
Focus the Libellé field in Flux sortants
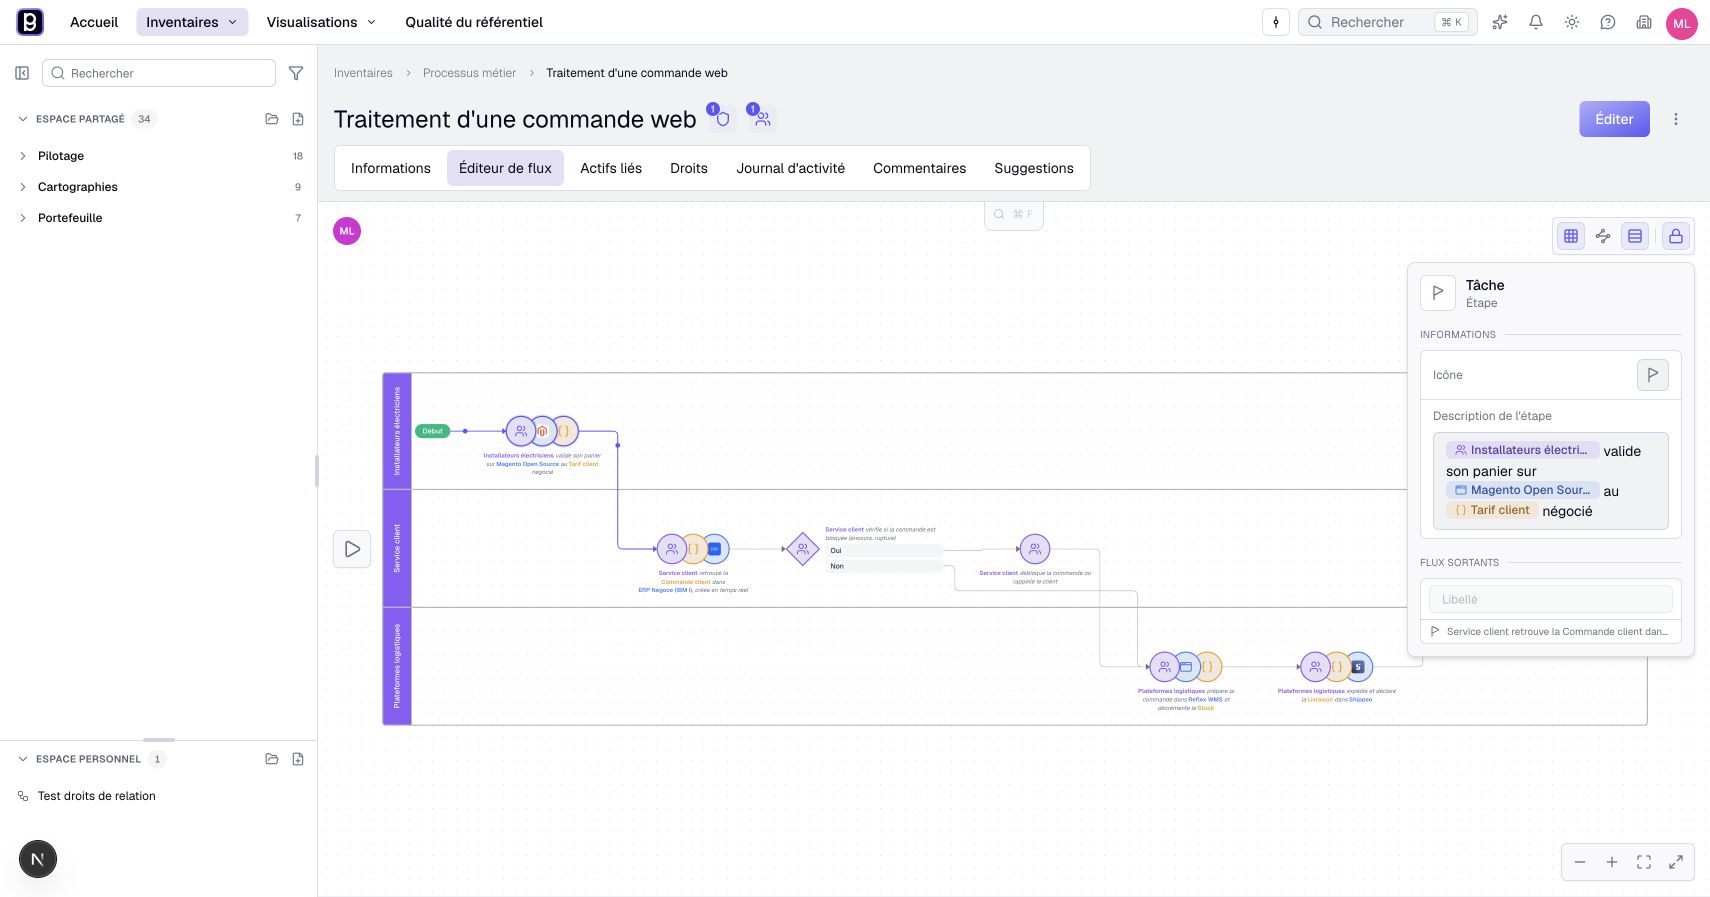point(1550,599)
